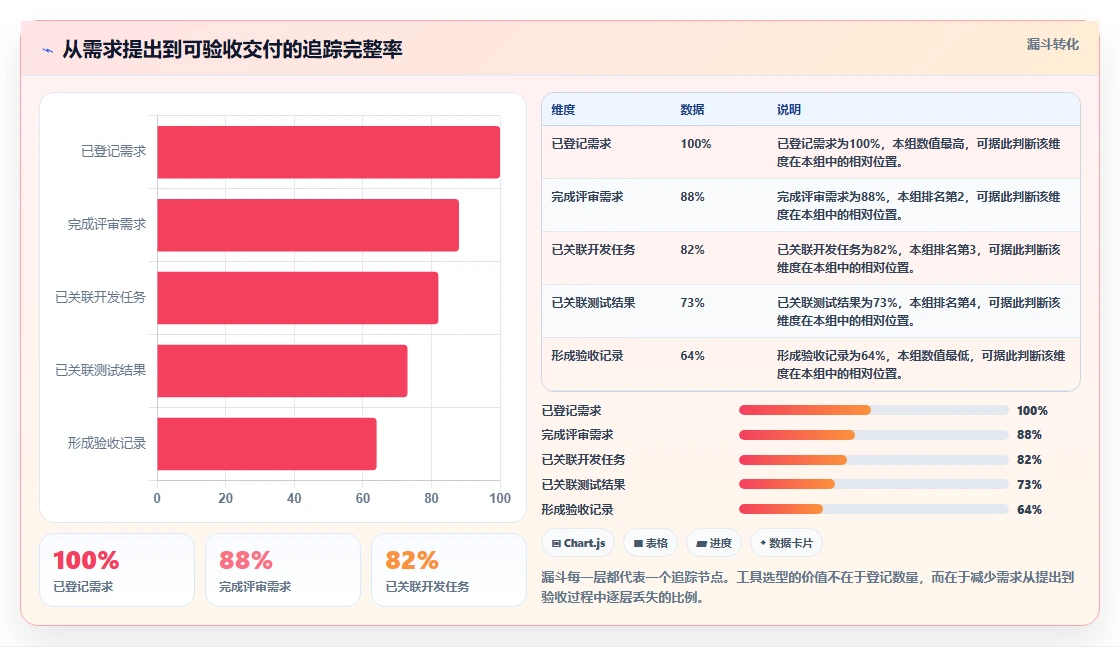The image size is (1120, 647).
Task: Click the 已关联测试结果 bar in the chart
Action: tap(282, 371)
